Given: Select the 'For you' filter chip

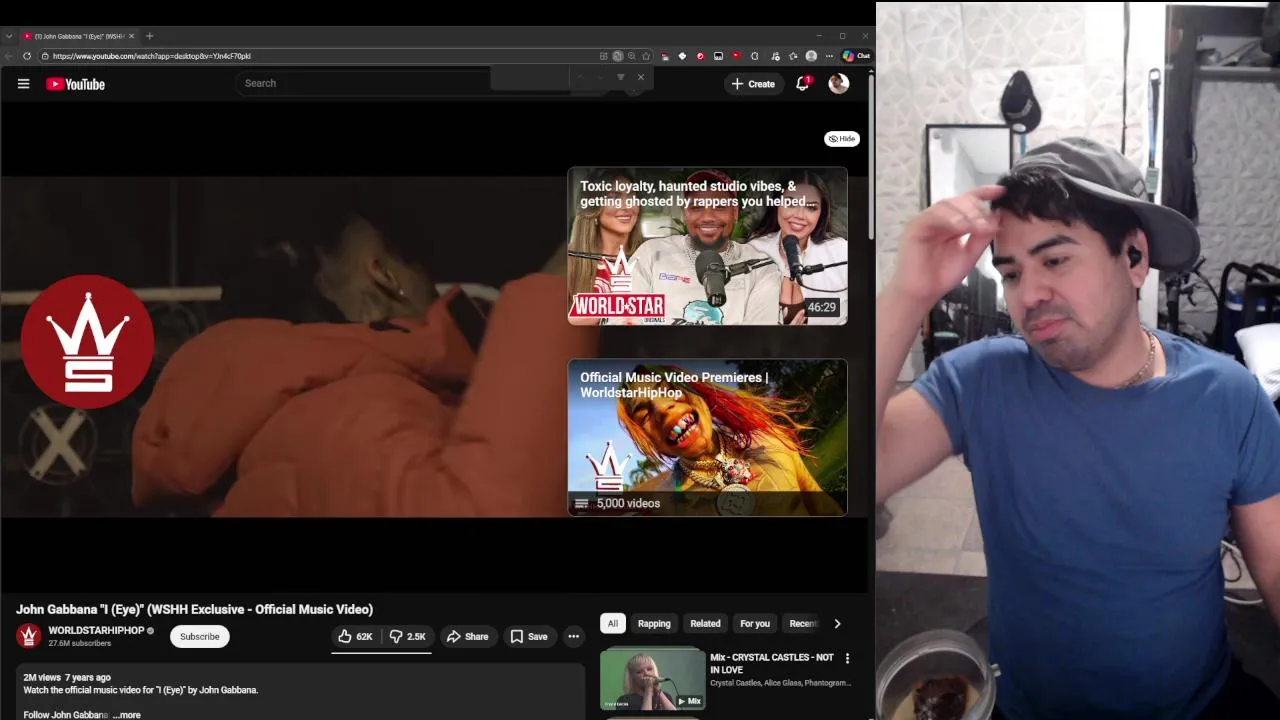Looking at the screenshot, I should coord(755,624).
